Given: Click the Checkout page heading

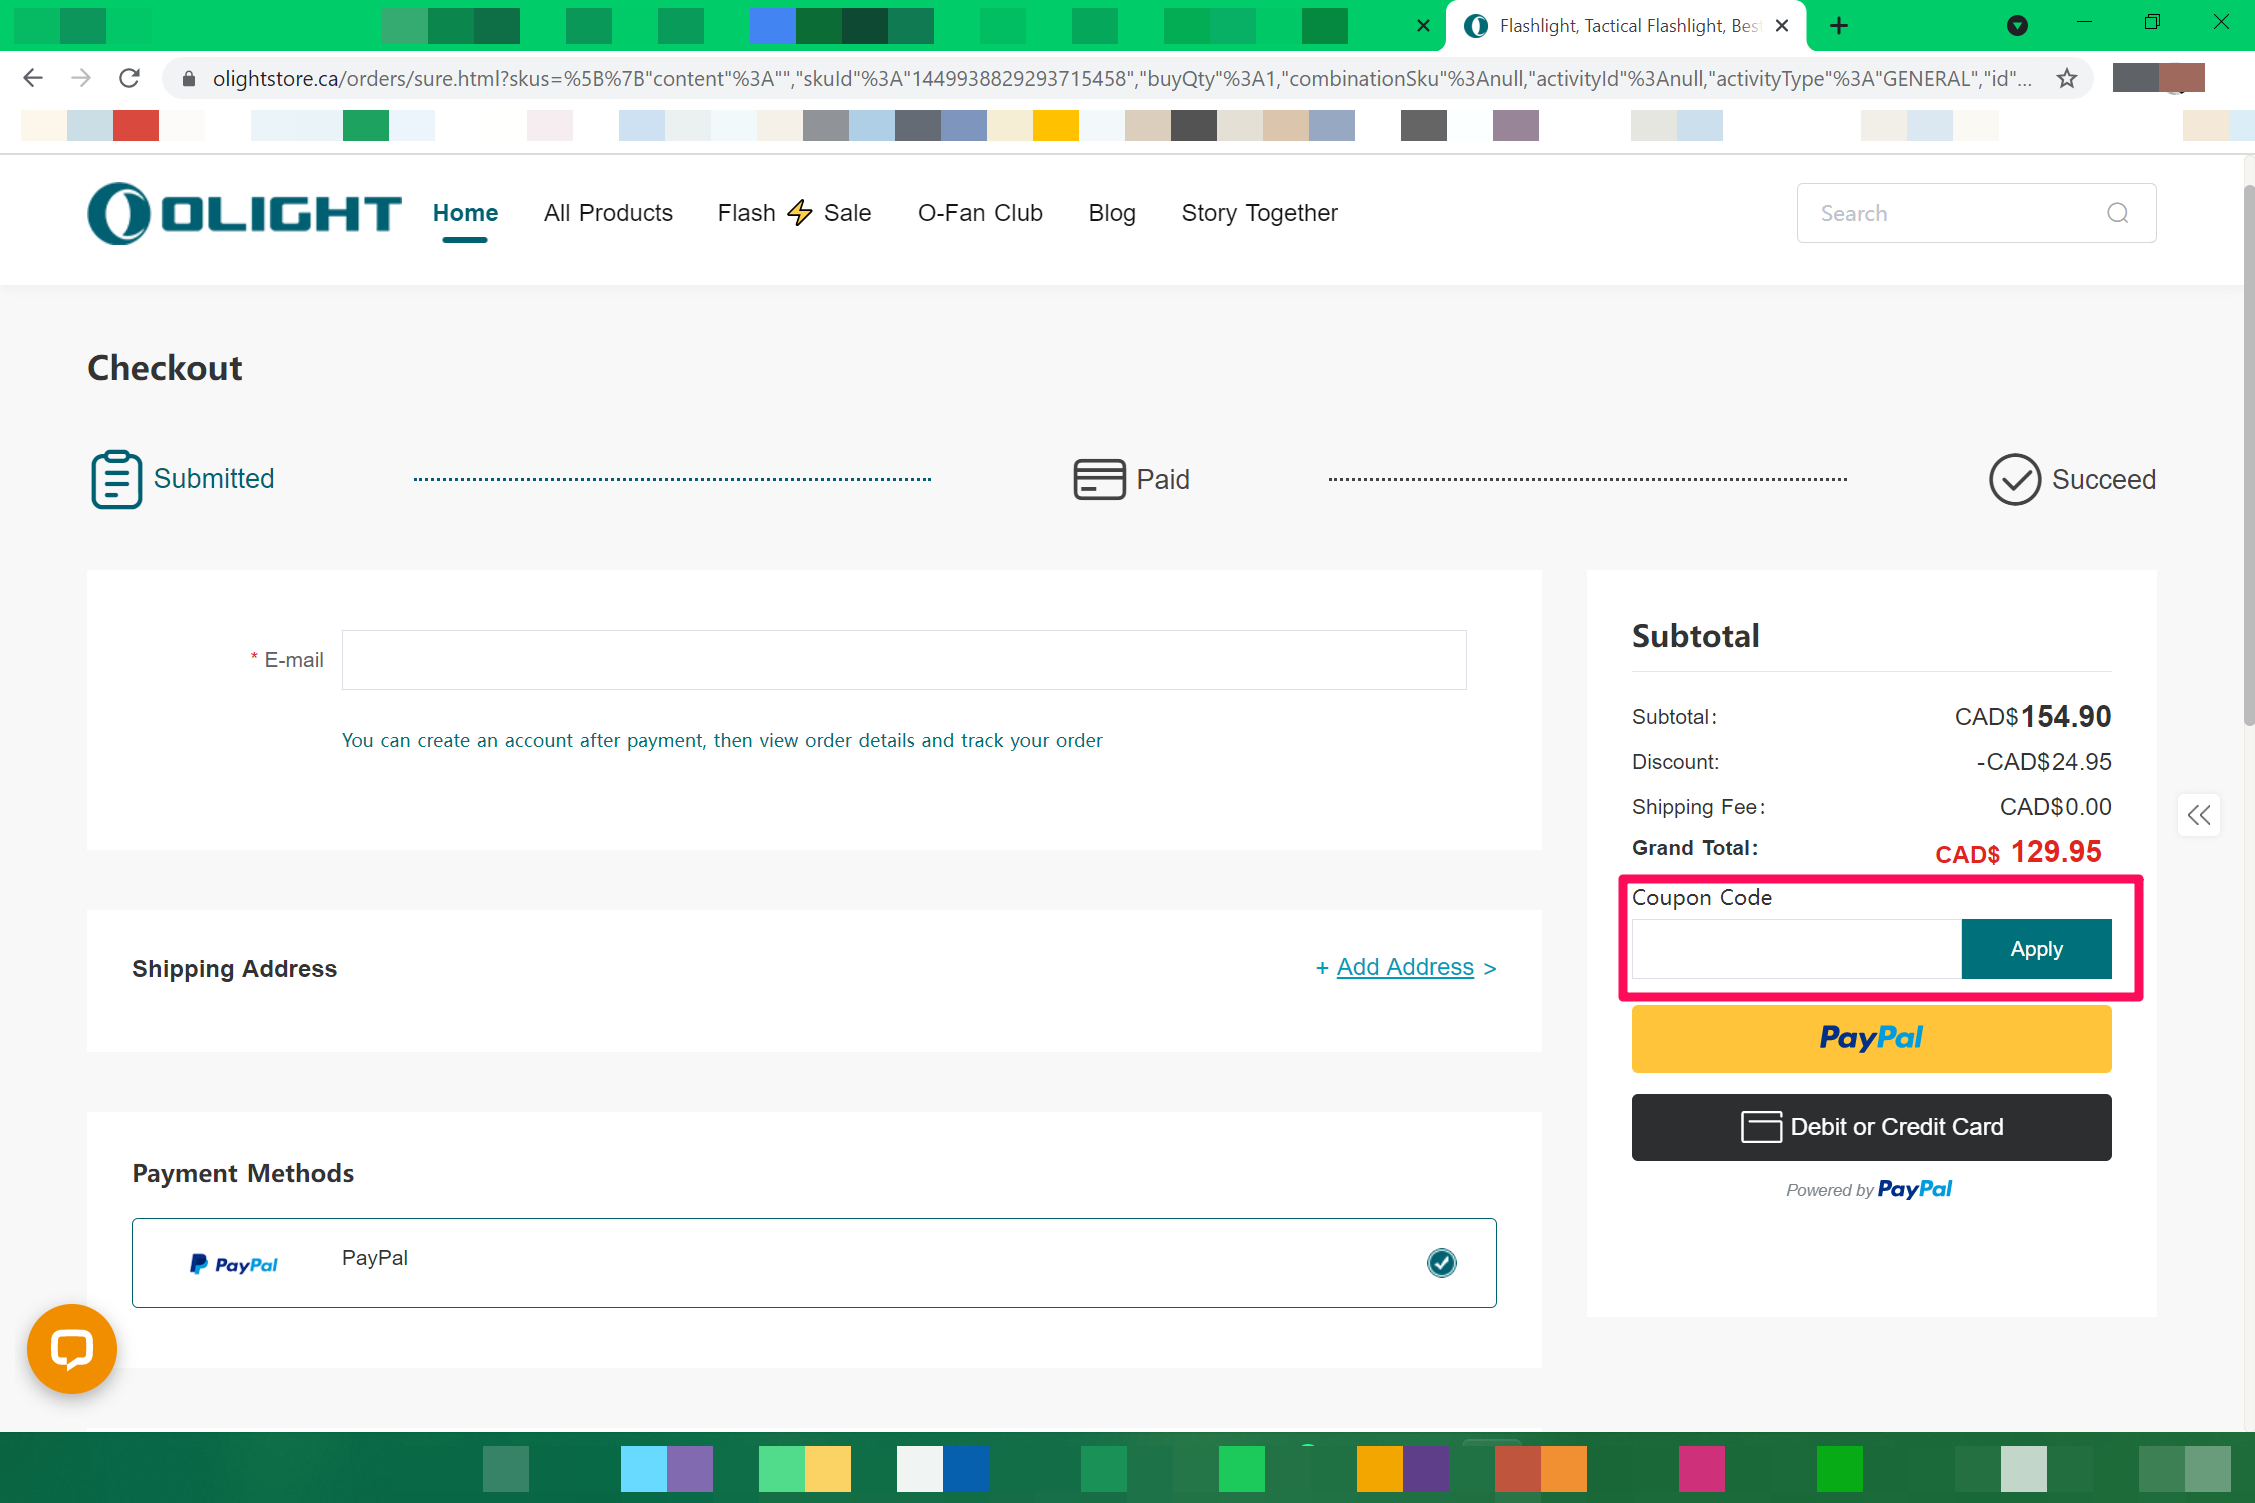Looking at the screenshot, I should [x=165, y=368].
